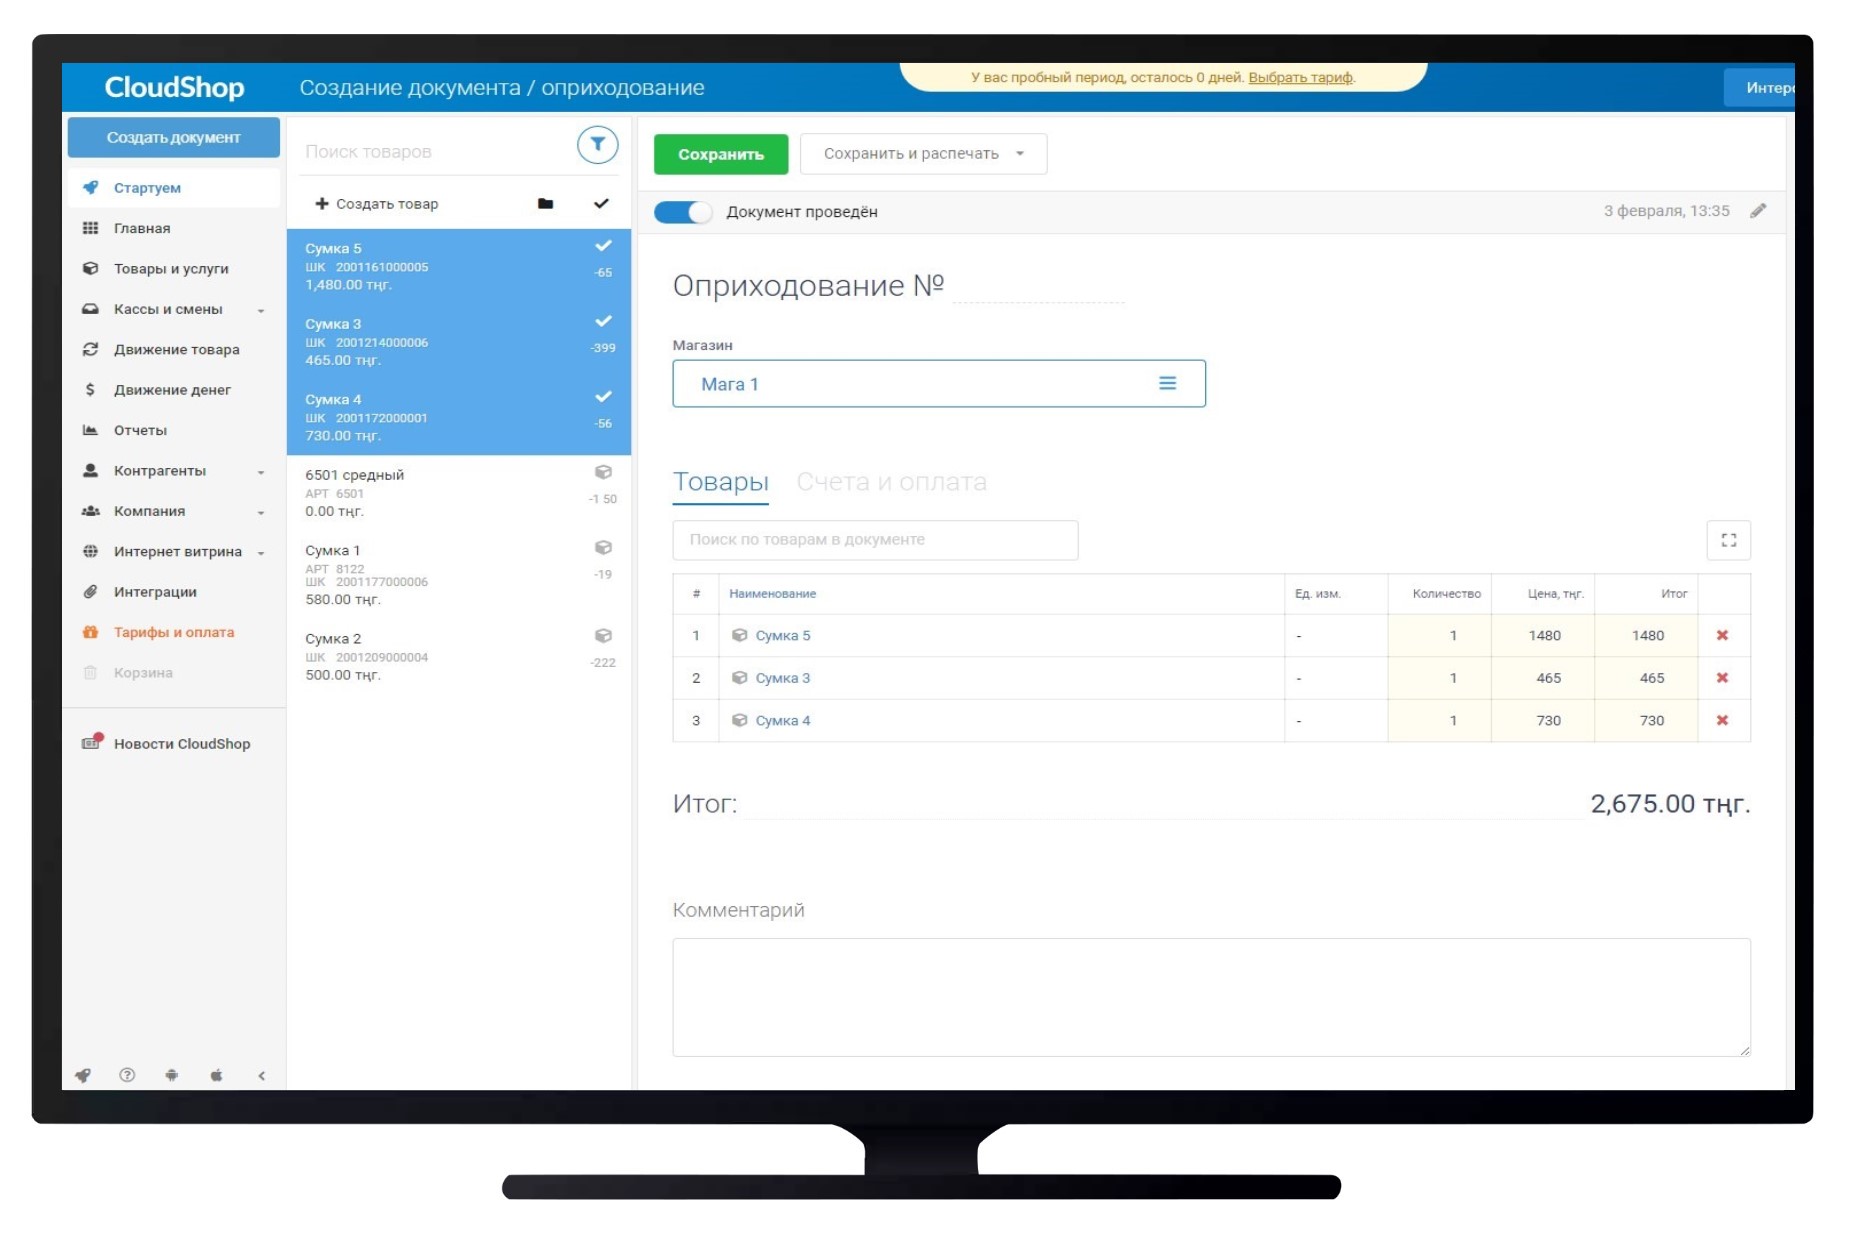Open fullscreen view of the products table
Viewport: 1861px width, 1248px height.
tap(1728, 540)
